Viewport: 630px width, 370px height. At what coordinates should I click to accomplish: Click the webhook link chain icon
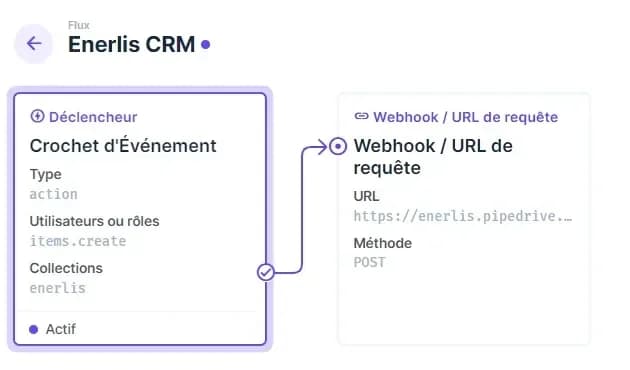pos(361,116)
